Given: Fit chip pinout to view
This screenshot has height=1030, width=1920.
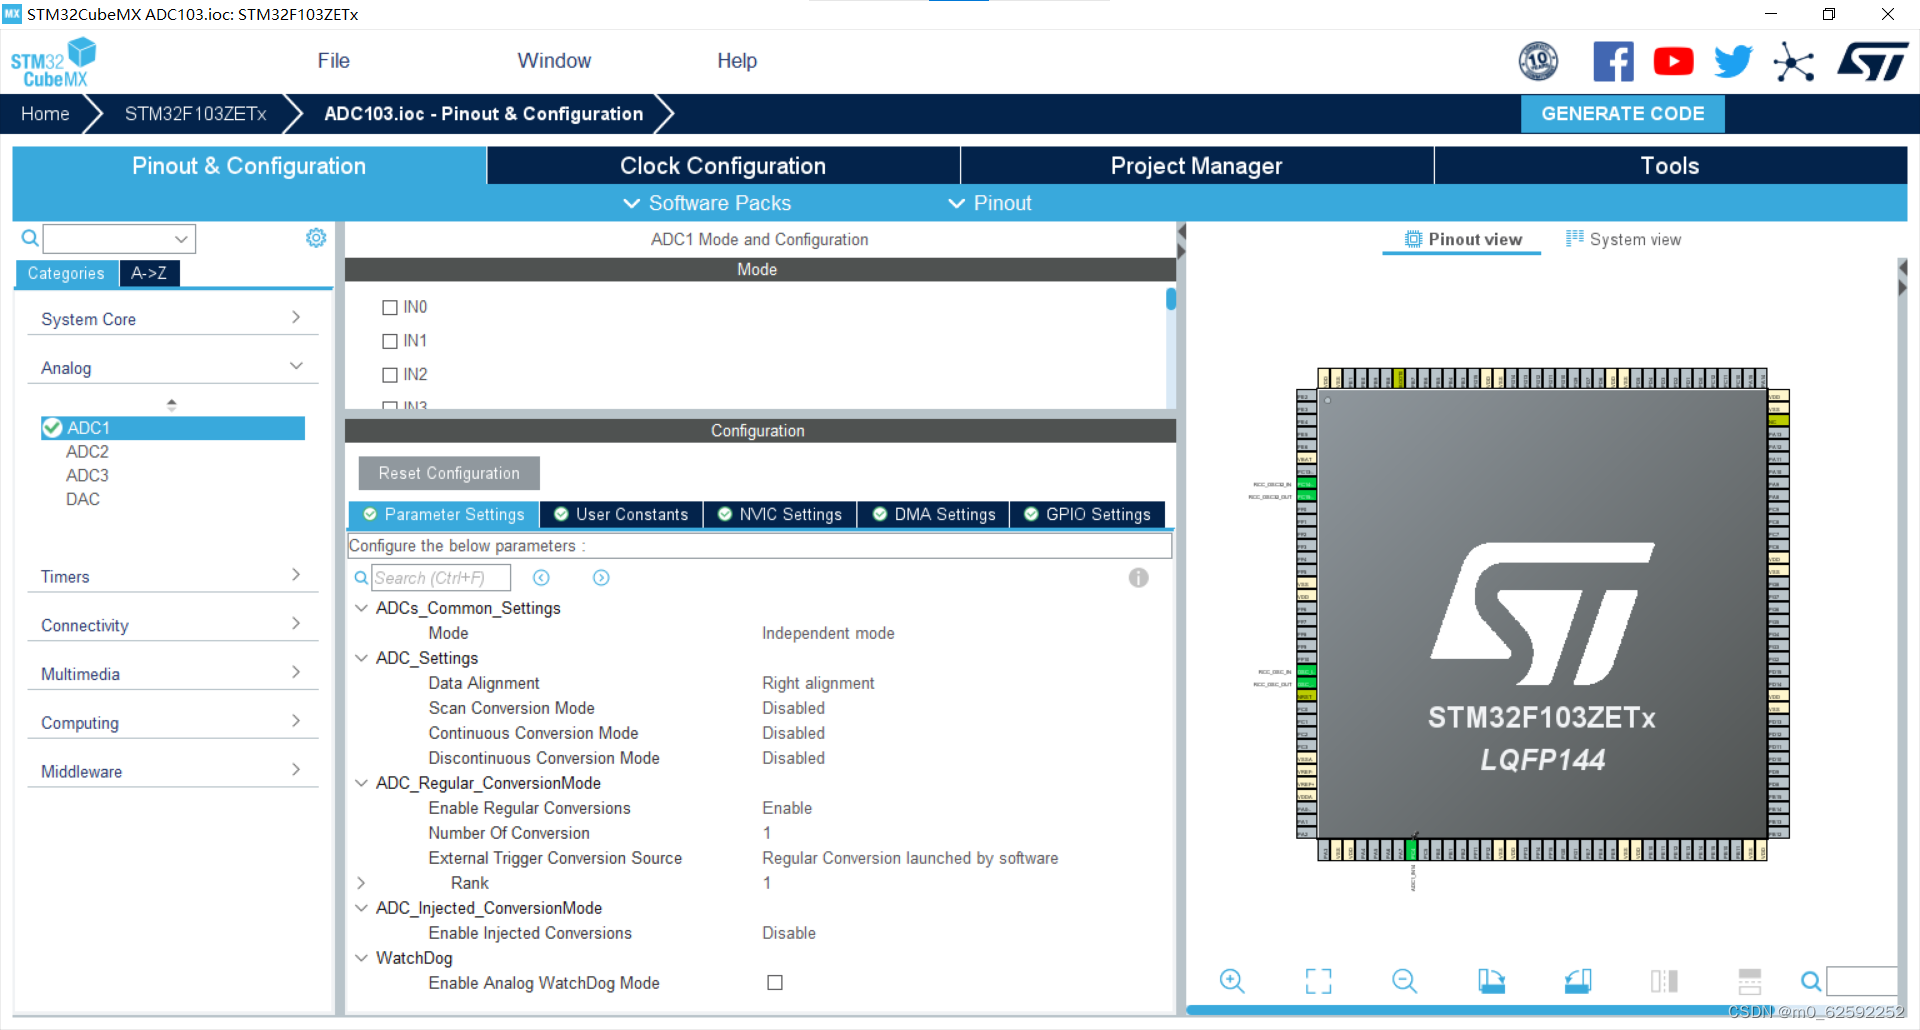Looking at the screenshot, I should pos(1318,981).
